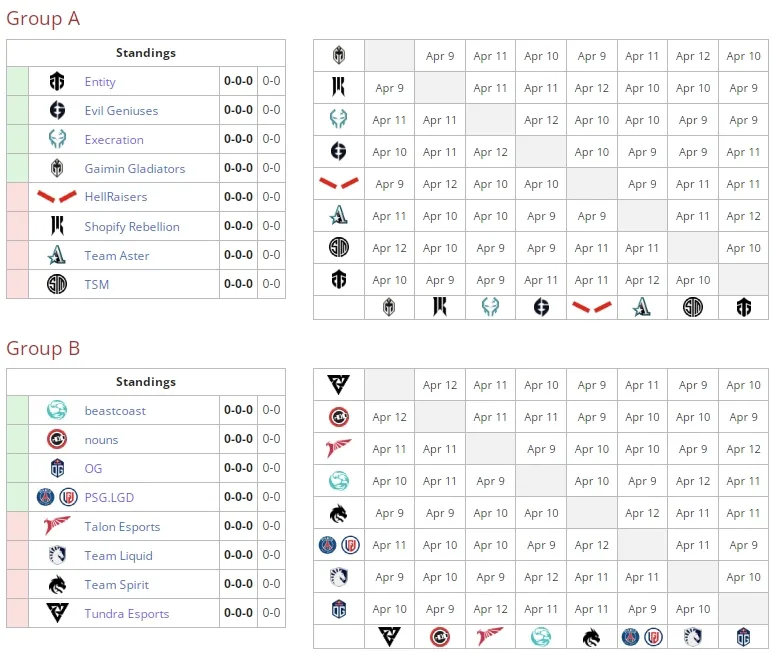The image size is (772, 652).
Task: Open the PSG.LGD team link
Action: pos(109,497)
